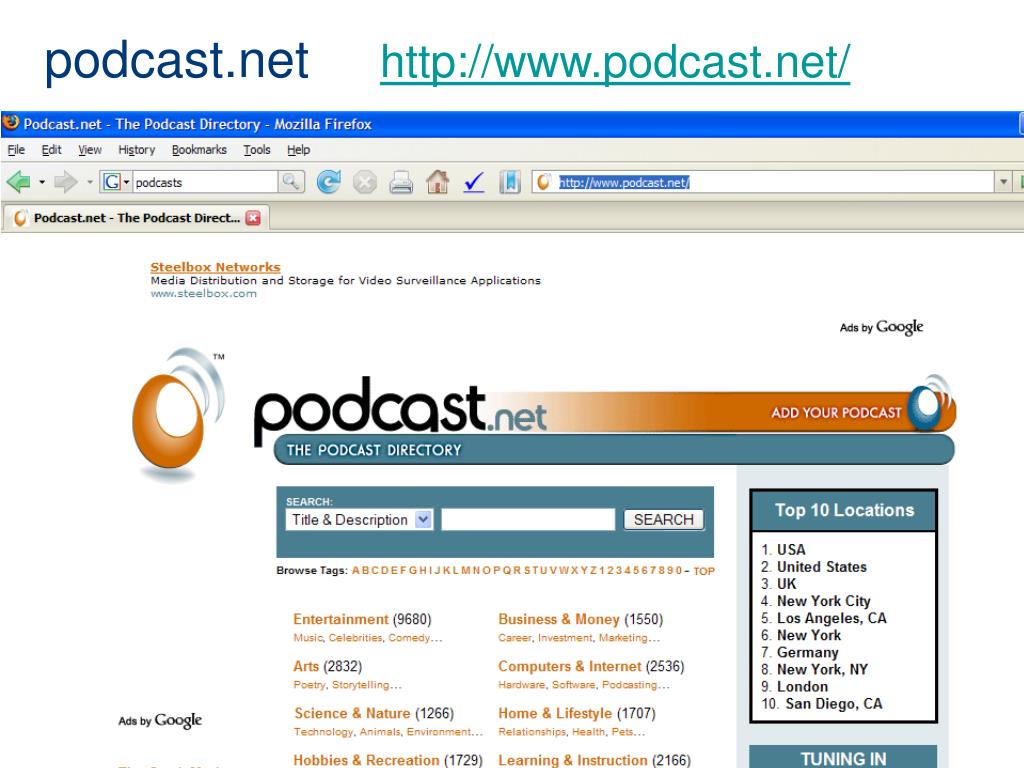Click the Storytelling subcategory link
The height and width of the screenshot is (768, 1024).
pyautogui.click(x=360, y=685)
